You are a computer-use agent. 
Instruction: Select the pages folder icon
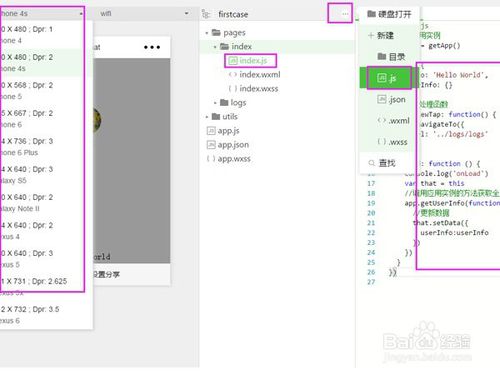216,33
